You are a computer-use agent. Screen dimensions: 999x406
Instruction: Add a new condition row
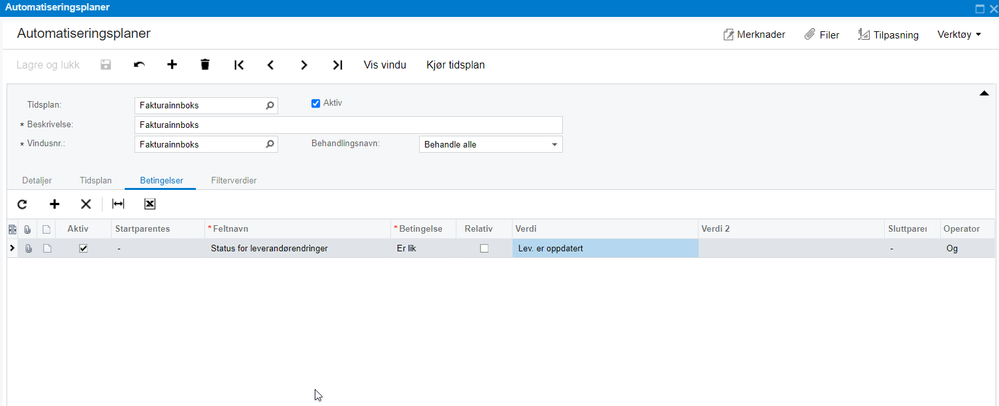(55, 204)
